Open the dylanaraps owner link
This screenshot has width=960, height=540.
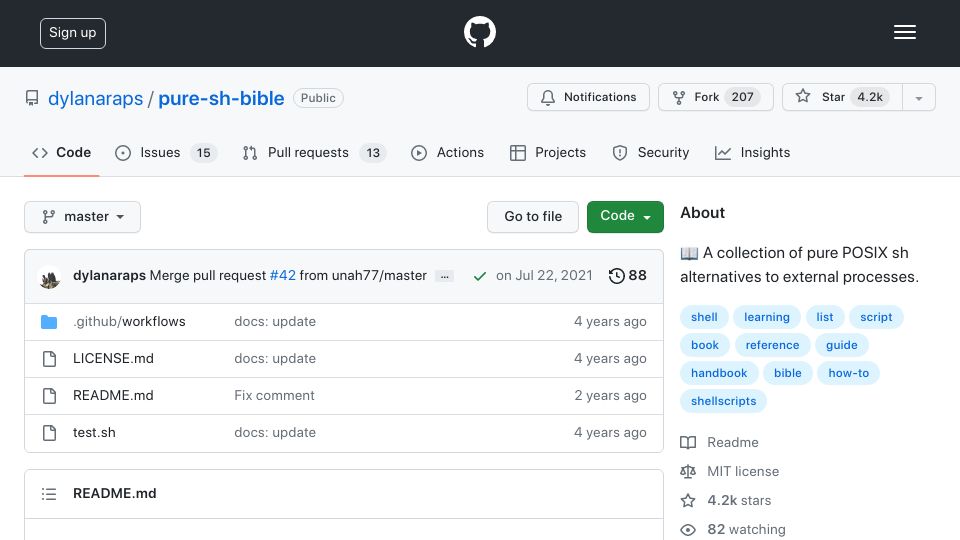click(96, 98)
